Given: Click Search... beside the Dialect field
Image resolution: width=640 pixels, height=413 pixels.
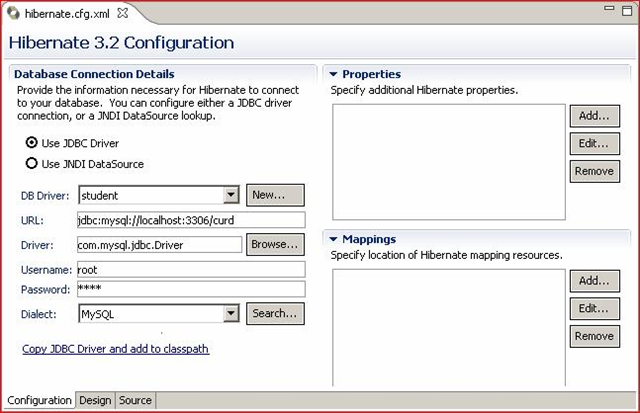Looking at the screenshot, I should pyautogui.click(x=275, y=314).
